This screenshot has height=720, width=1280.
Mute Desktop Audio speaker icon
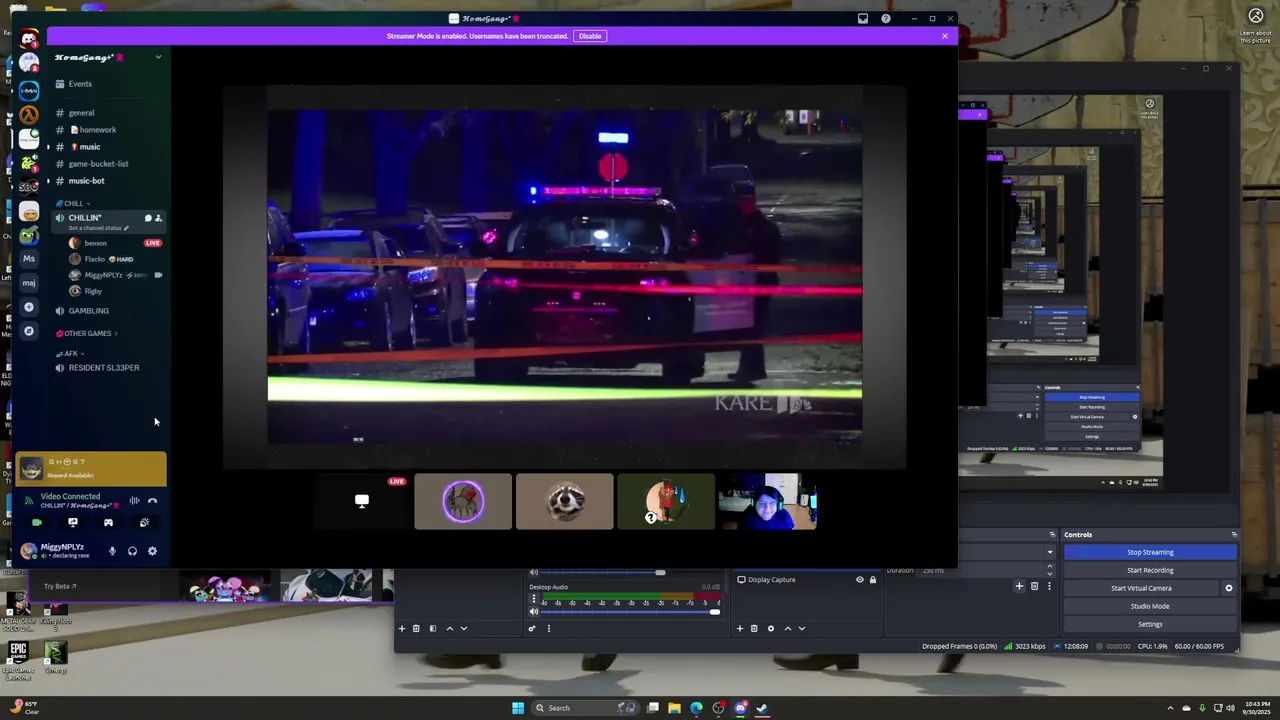point(533,611)
